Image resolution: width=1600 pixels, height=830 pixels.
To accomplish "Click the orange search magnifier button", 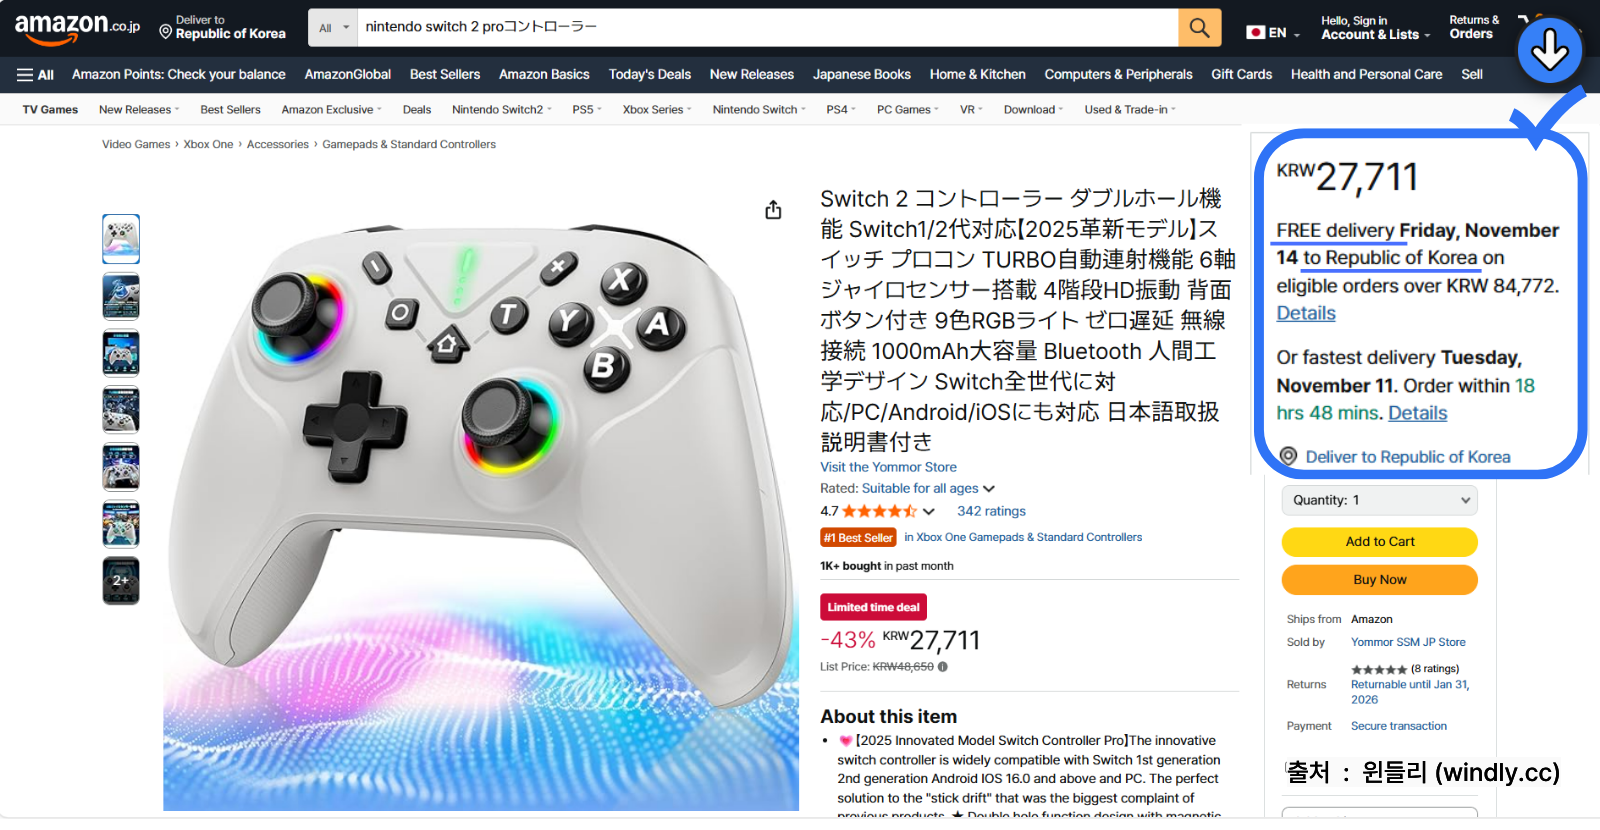I will (1199, 28).
